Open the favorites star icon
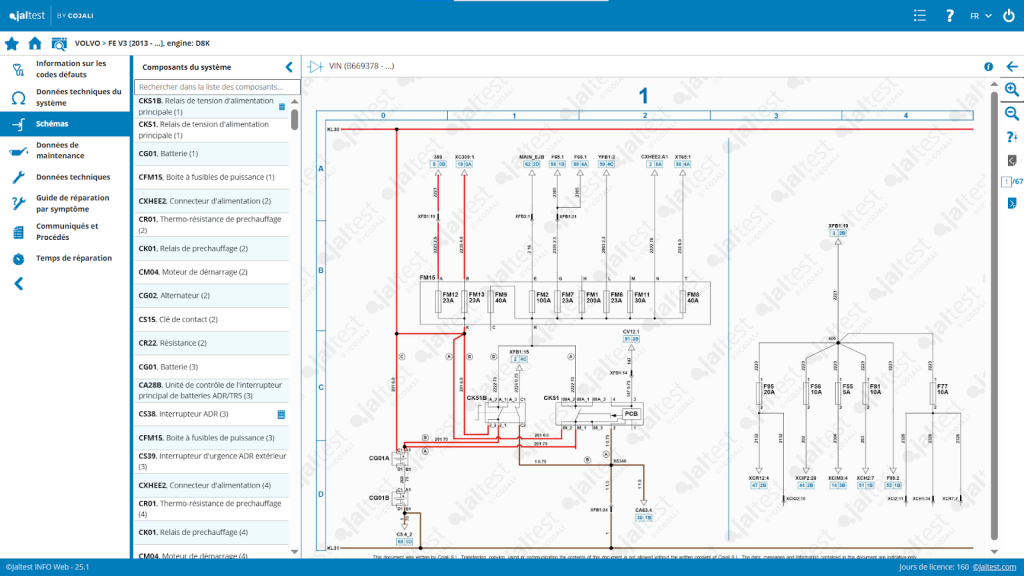Screen dimensions: 1024x576 click(x=12, y=43)
